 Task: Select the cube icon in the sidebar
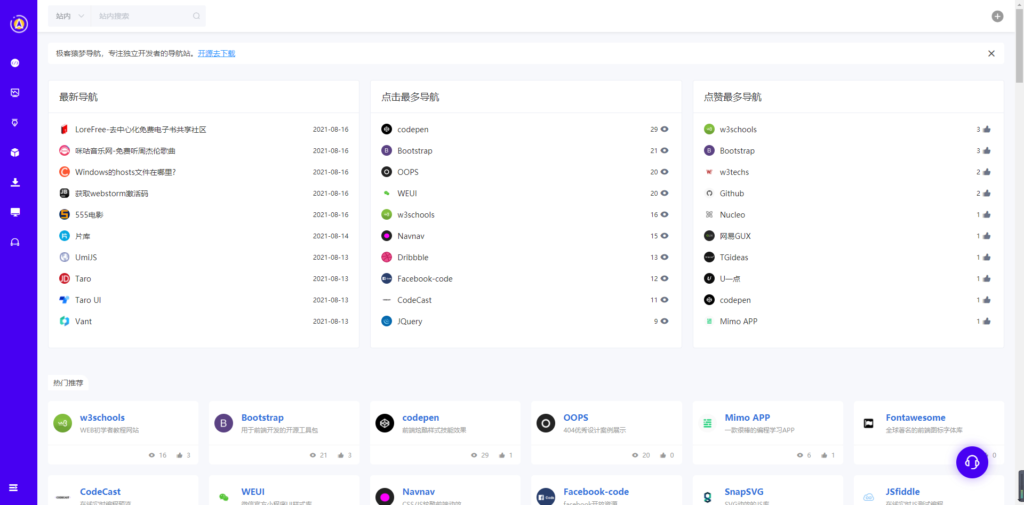pos(15,153)
